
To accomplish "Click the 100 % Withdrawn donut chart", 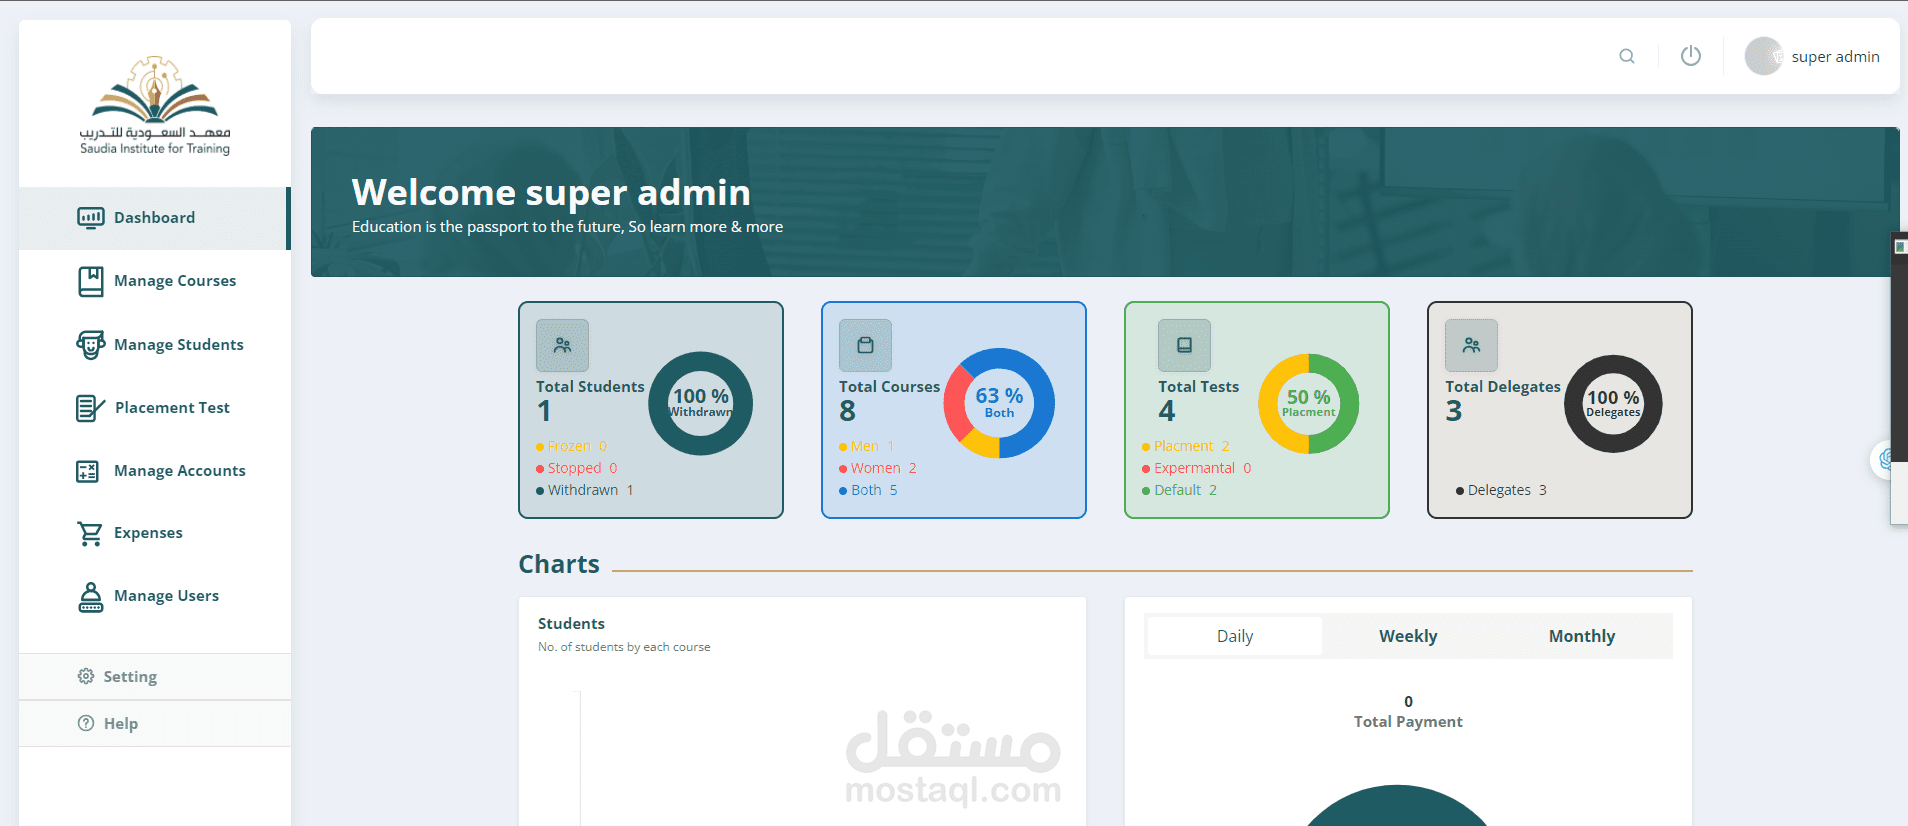I will pyautogui.click(x=701, y=404).
